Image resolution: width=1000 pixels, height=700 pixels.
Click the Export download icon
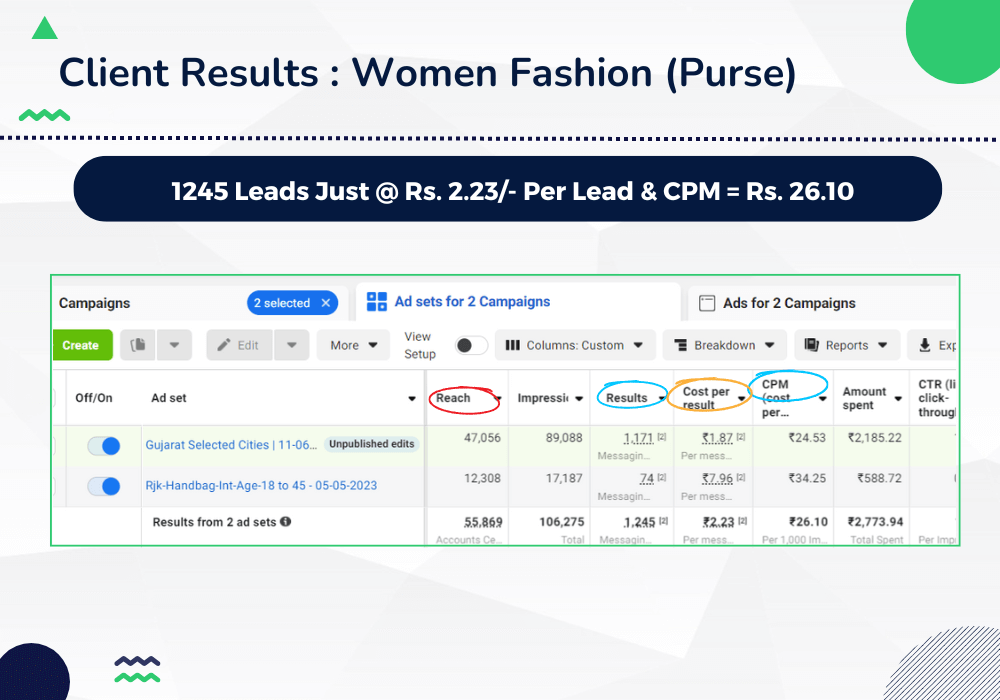pyautogui.click(x=924, y=345)
